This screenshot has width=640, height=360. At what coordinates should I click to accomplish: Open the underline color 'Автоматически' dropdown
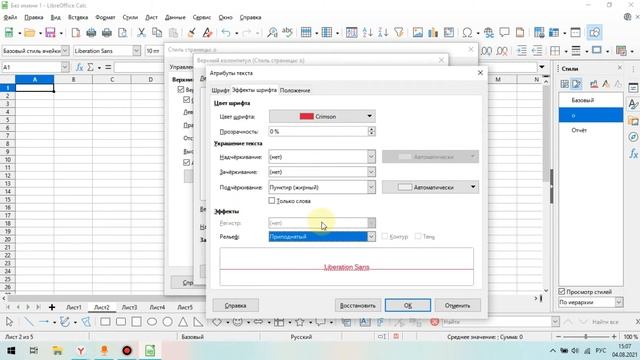click(430, 187)
